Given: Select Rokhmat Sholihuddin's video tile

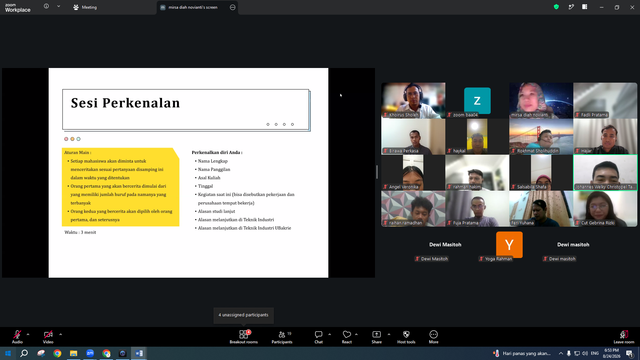Looking at the screenshot, I should (541, 136).
